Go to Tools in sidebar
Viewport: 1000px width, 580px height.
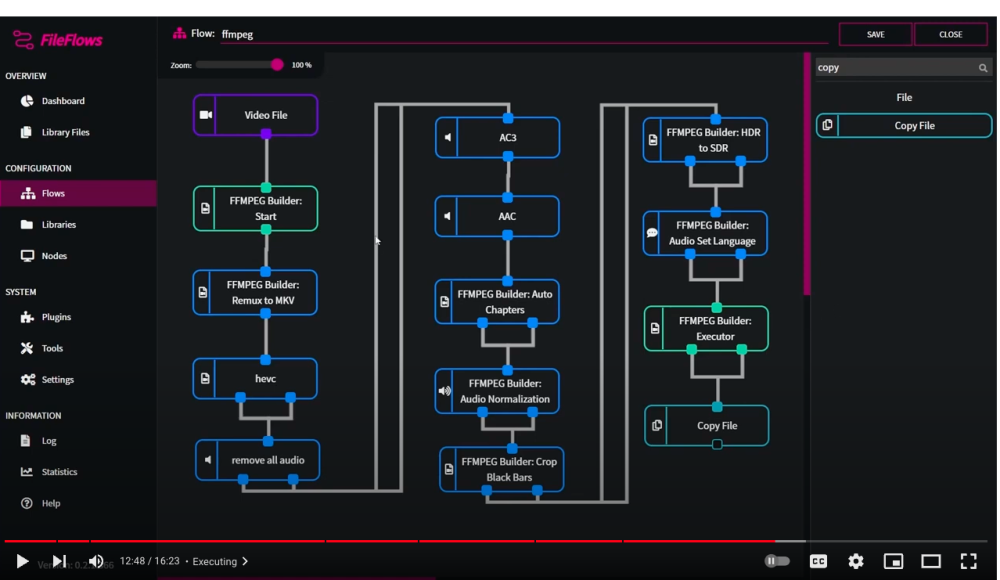point(52,348)
